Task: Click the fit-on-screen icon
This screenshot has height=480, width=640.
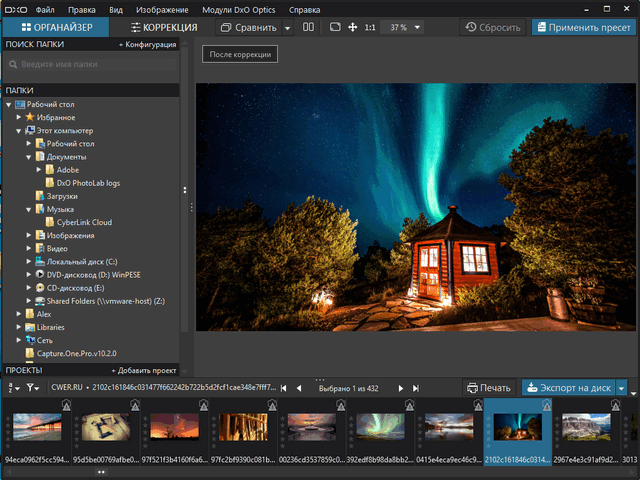Action: tap(334, 27)
